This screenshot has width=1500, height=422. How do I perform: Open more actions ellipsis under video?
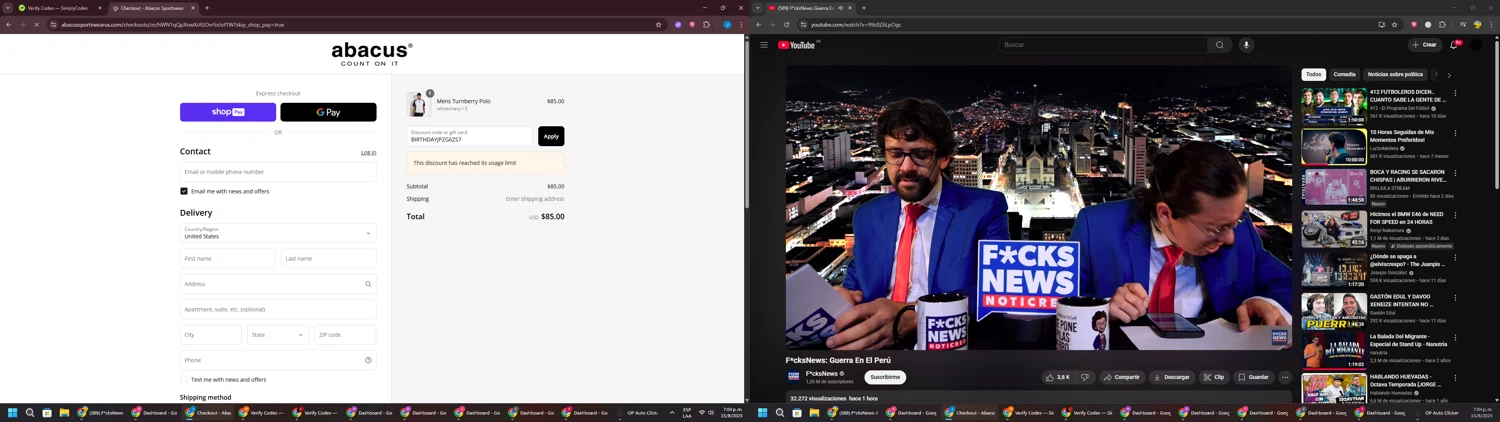point(1285,377)
